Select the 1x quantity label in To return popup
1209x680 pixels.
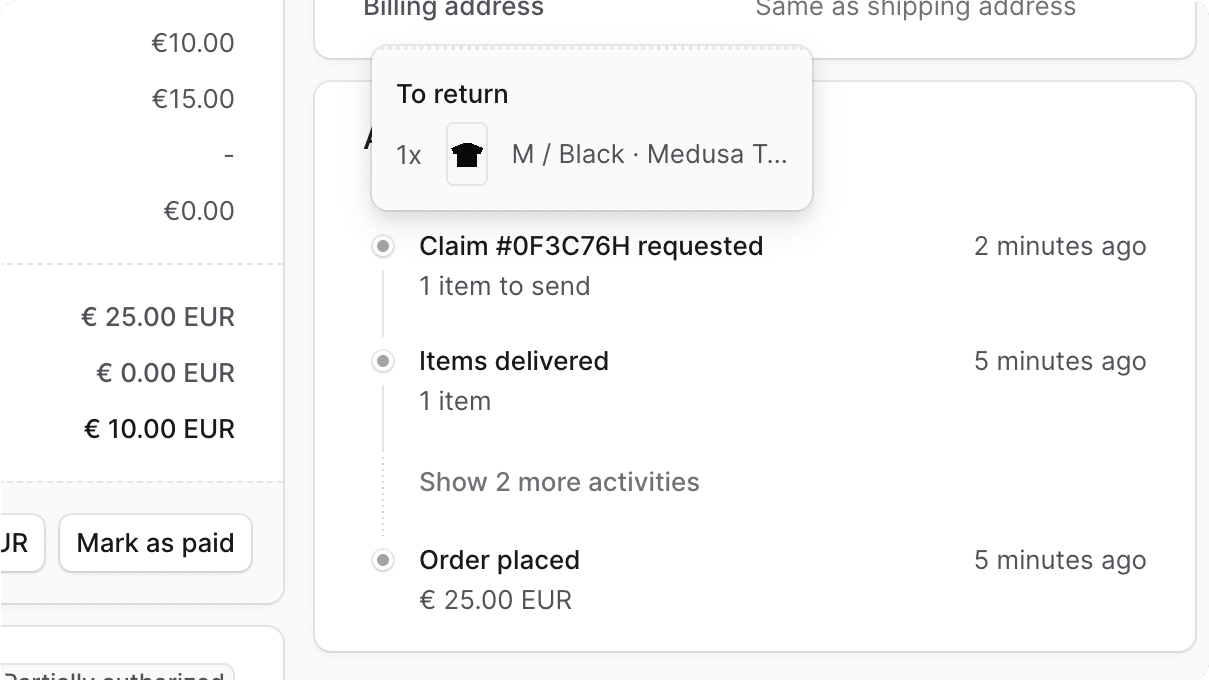(408, 154)
